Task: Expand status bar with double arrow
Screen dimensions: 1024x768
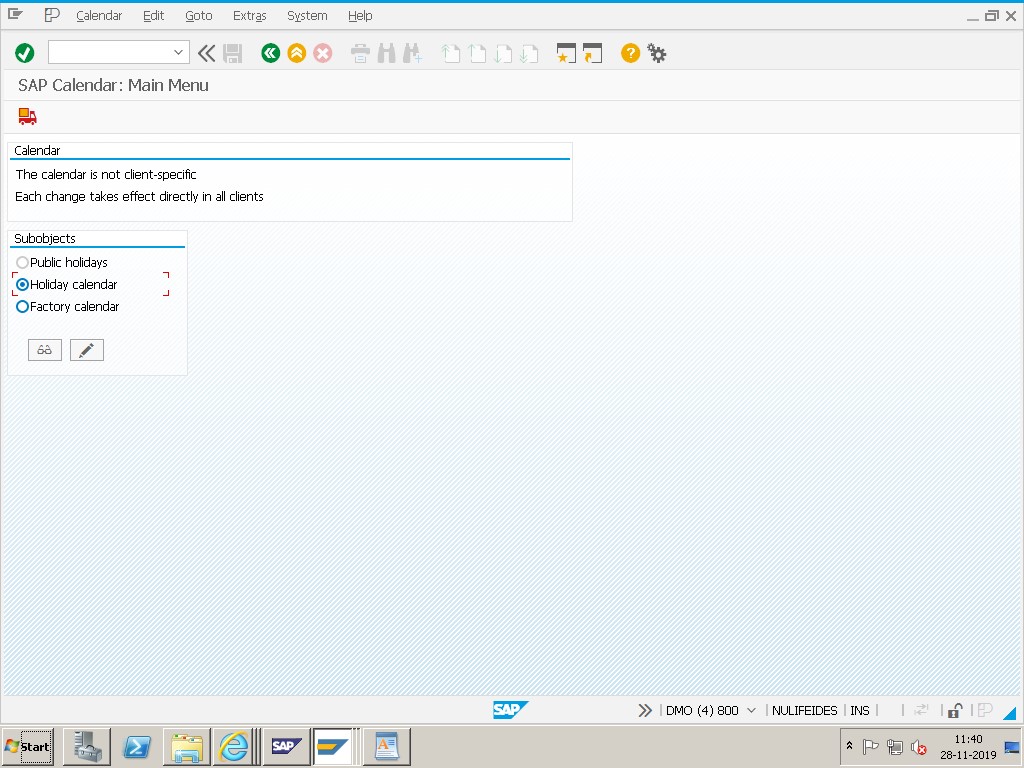Action: click(645, 711)
